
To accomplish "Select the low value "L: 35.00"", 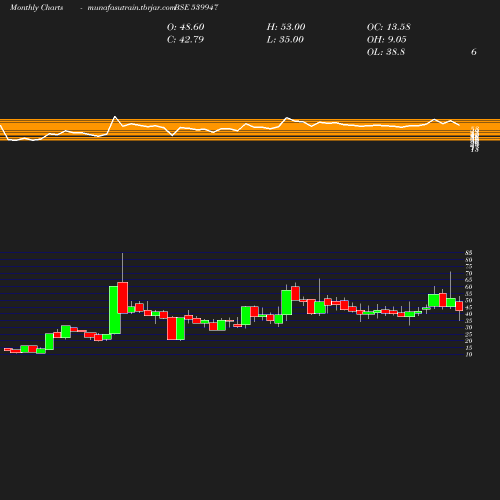I will [285, 40].
